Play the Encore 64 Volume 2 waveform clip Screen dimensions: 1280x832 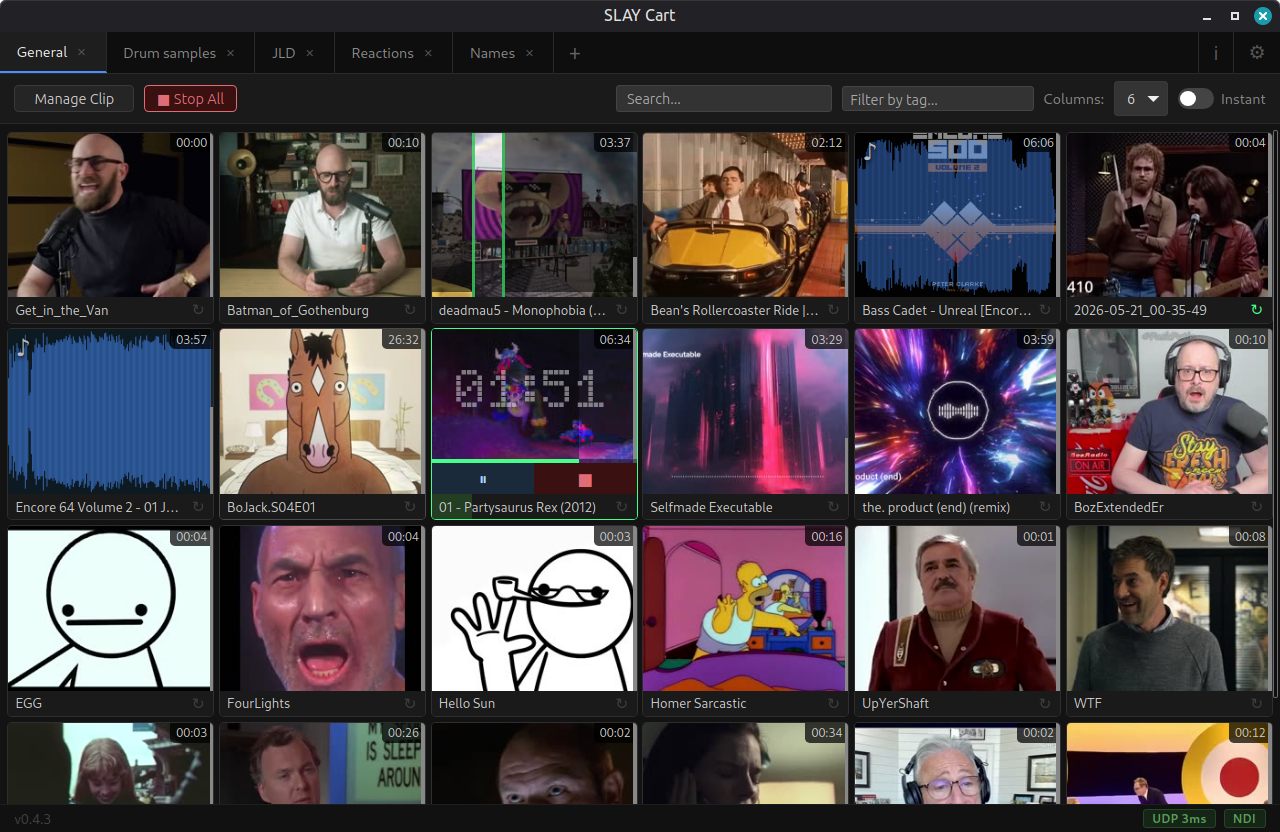[x=109, y=412]
